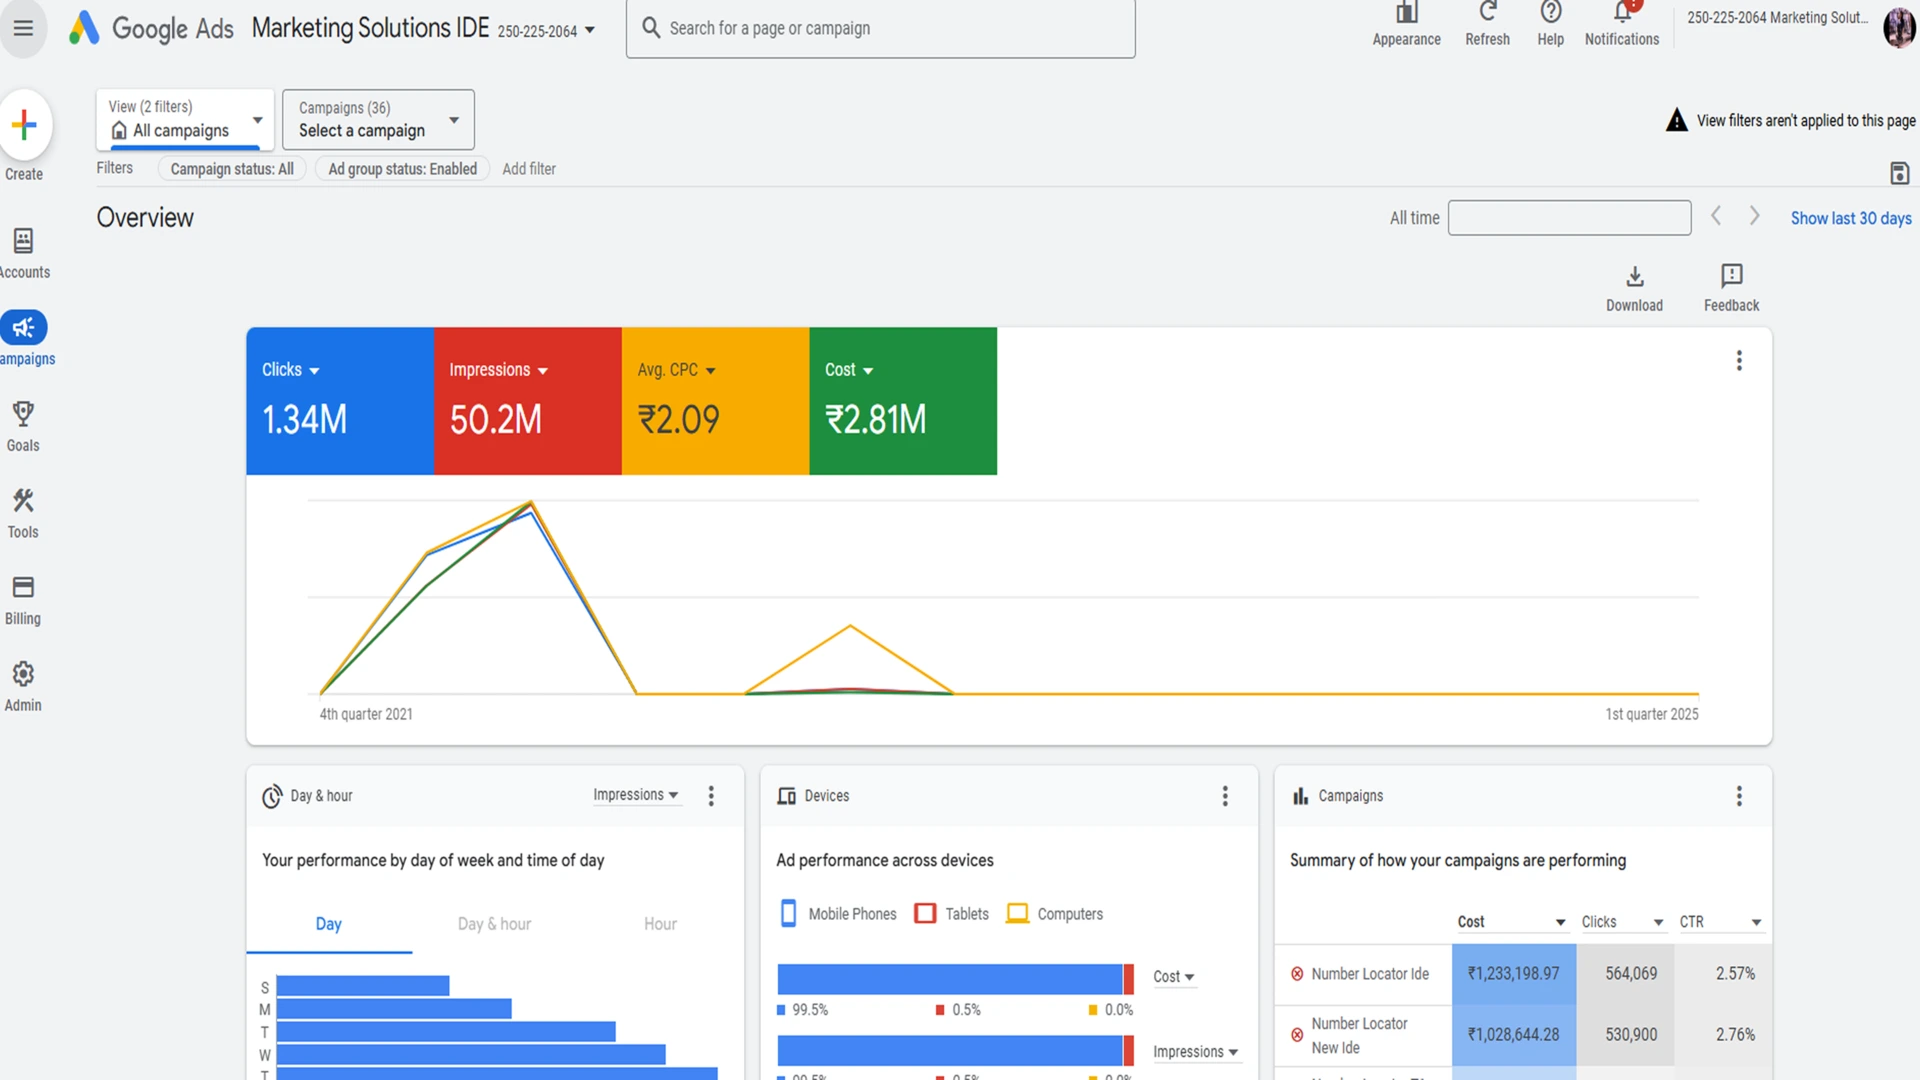Image resolution: width=1920 pixels, height=1080 pixels.
Task: Open Accounts in sidebar
Action: tap(23, 253)
